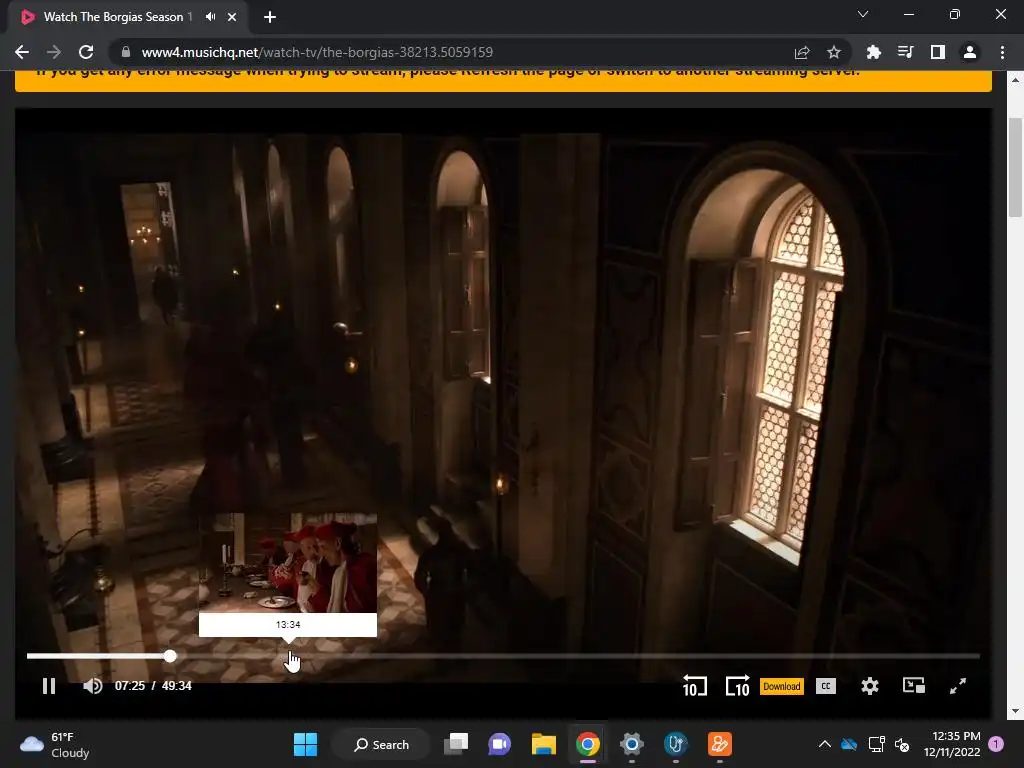1024x768 pixels.
Task: Click the video seek bar handle
Action: [x=170, y=656]
